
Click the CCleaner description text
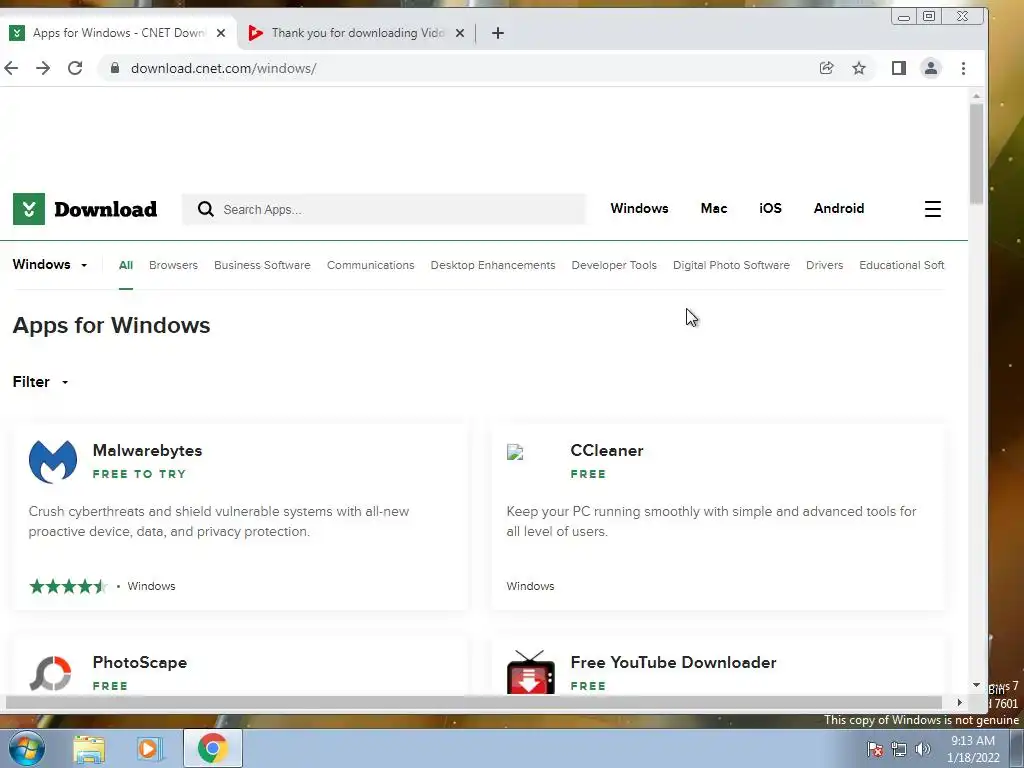point(711,521)
